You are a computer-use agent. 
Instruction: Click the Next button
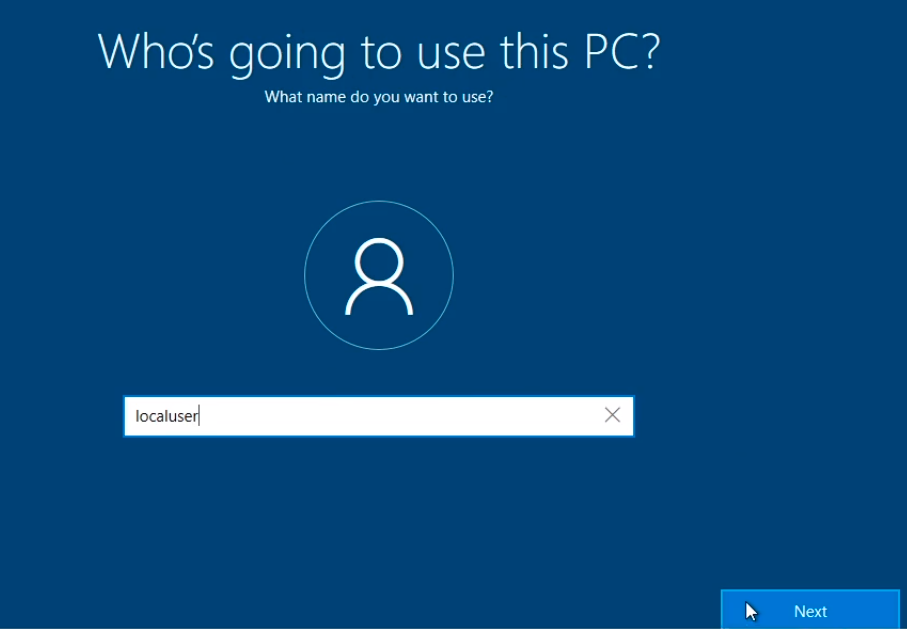tap(810, 610)
